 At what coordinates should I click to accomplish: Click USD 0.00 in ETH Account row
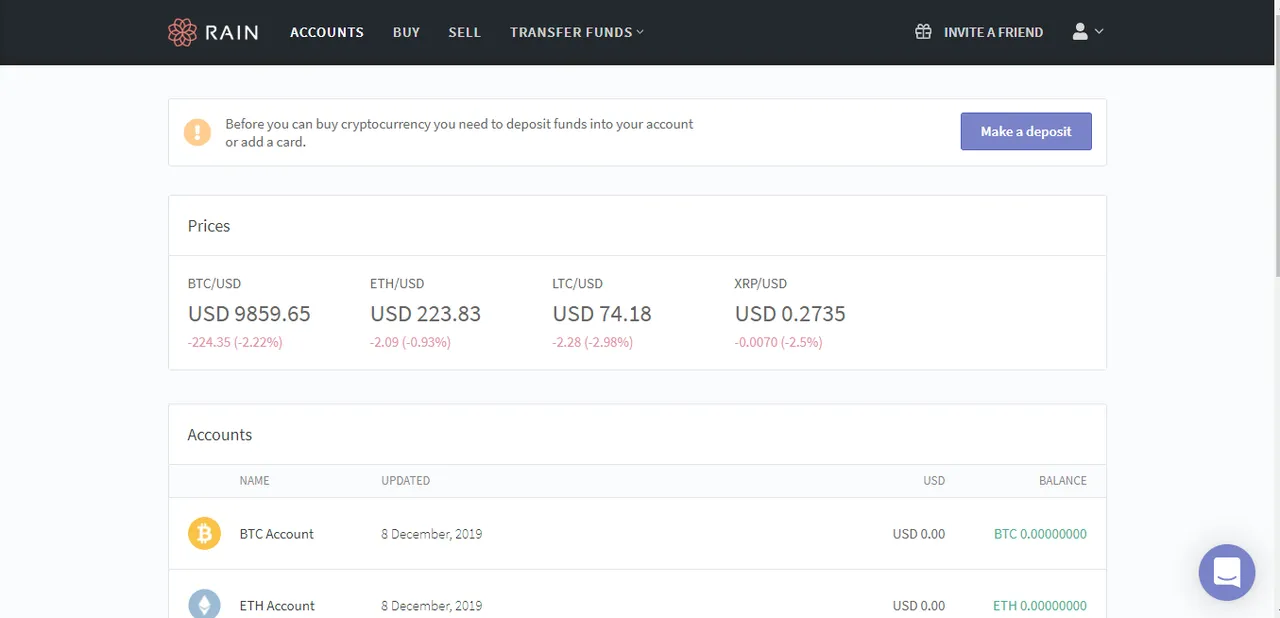[x=919, y=605]
